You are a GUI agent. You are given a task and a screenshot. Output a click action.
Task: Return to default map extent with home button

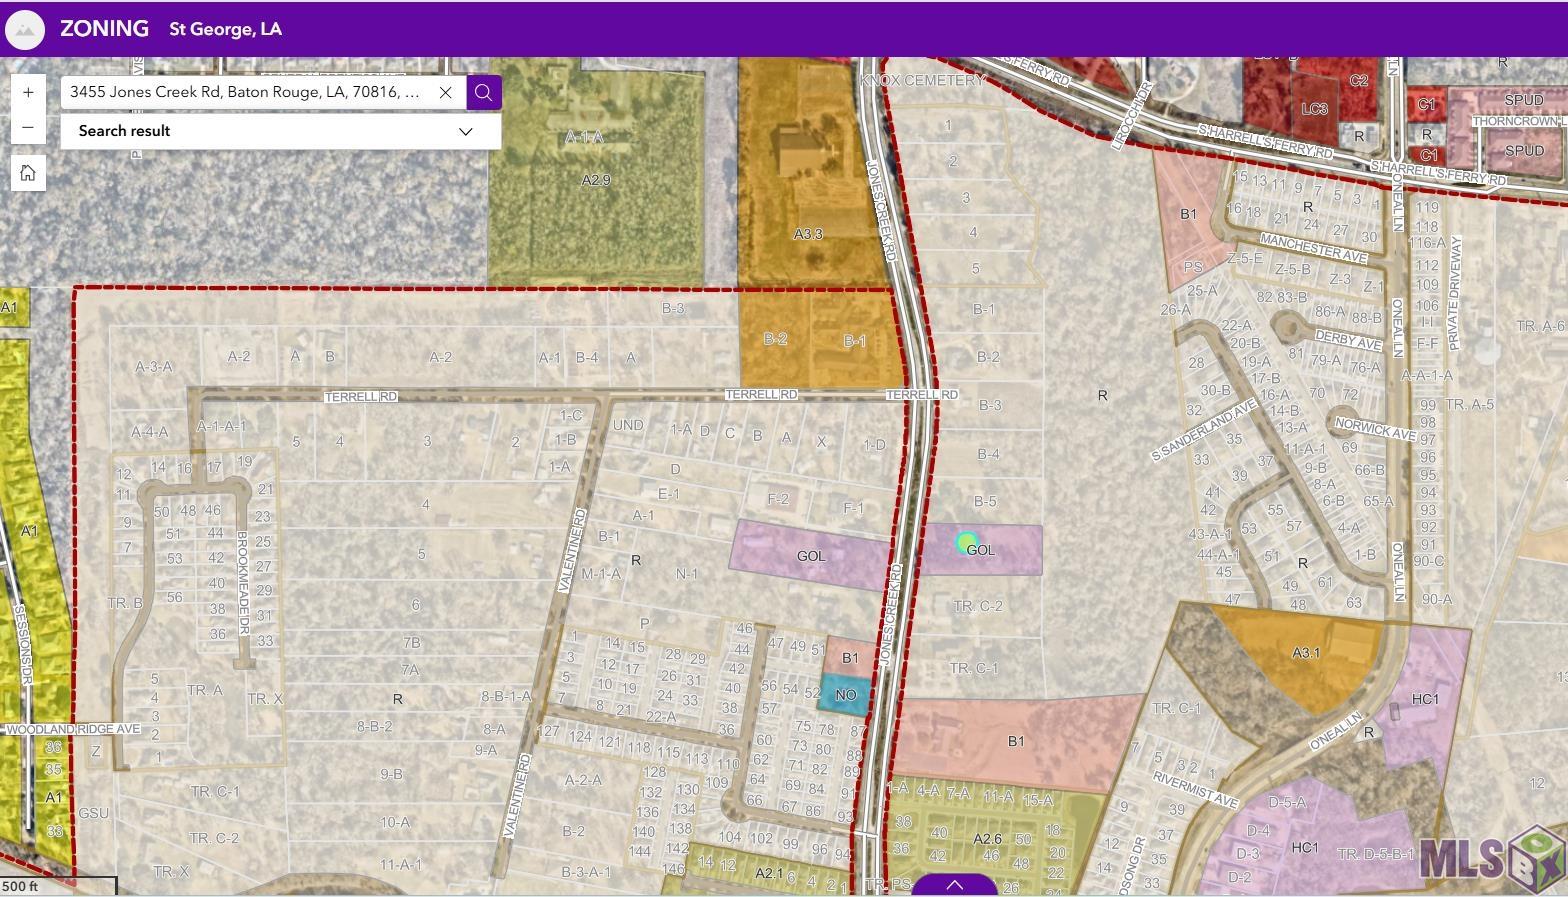(x=28, y=173)
